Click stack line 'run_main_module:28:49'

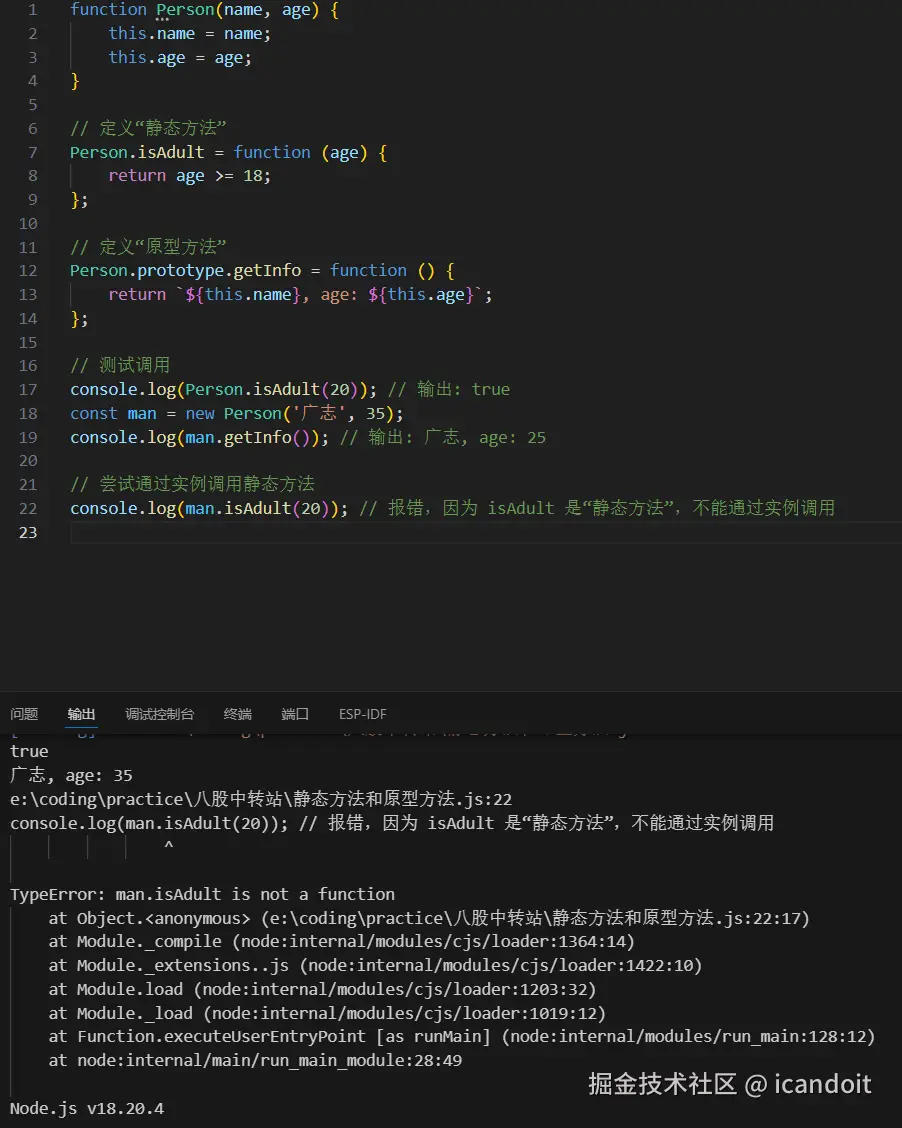(255, 1060)
